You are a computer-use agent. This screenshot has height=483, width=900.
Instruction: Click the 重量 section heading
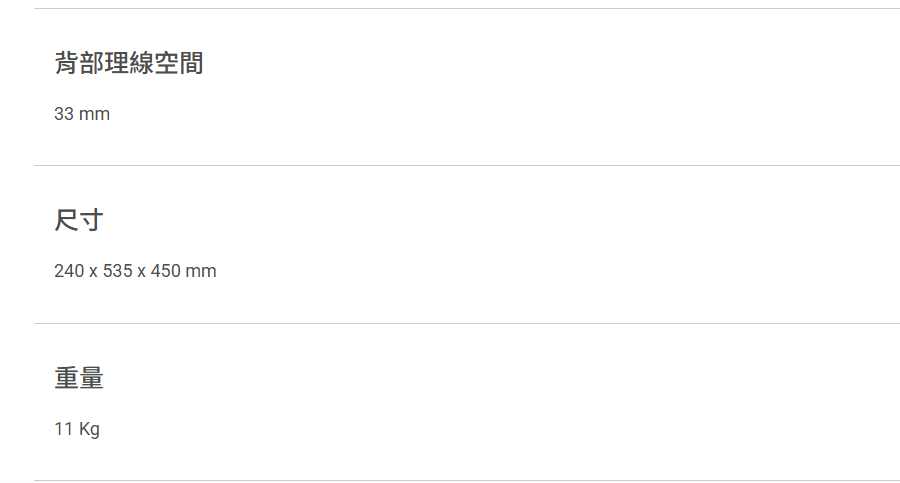click(79, 378)
